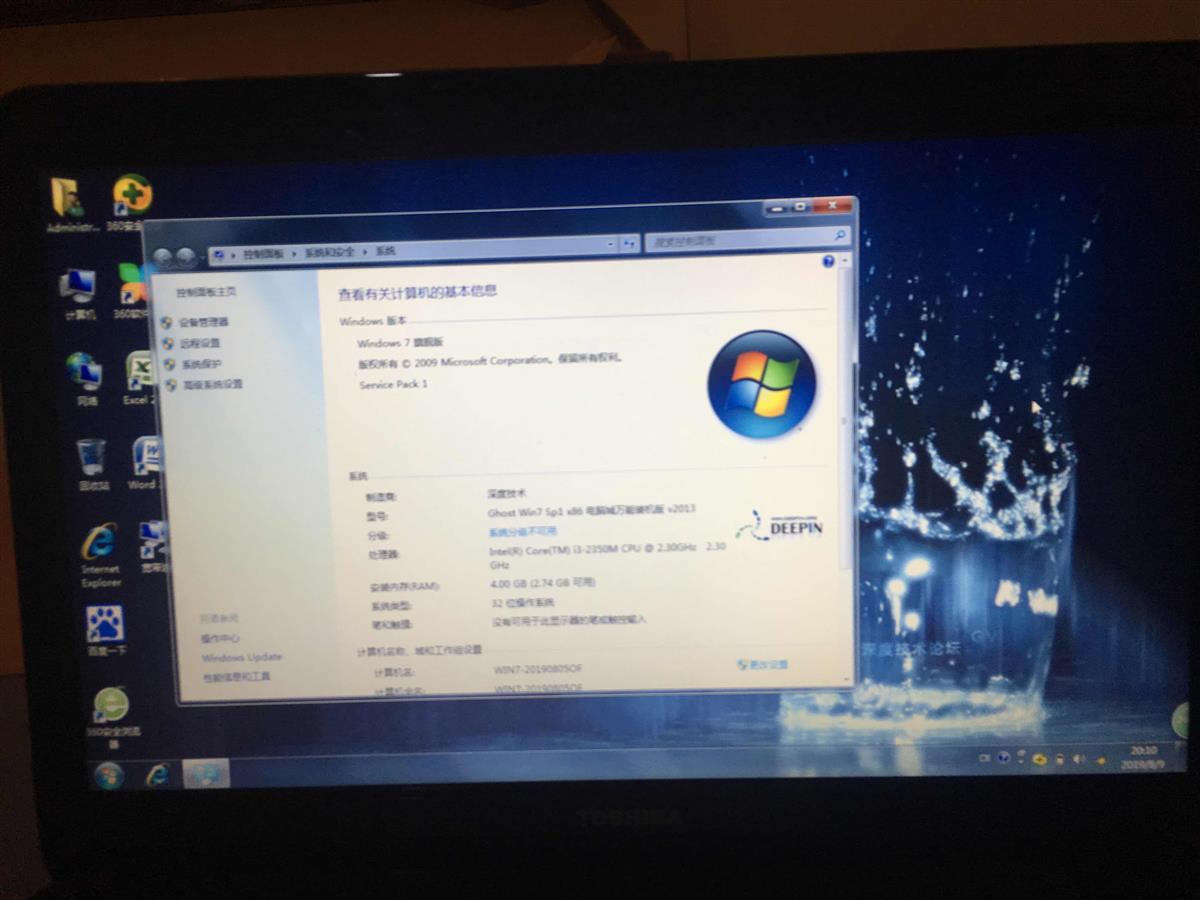Click the 'Service Pack 1' text

tap(393, 384)
